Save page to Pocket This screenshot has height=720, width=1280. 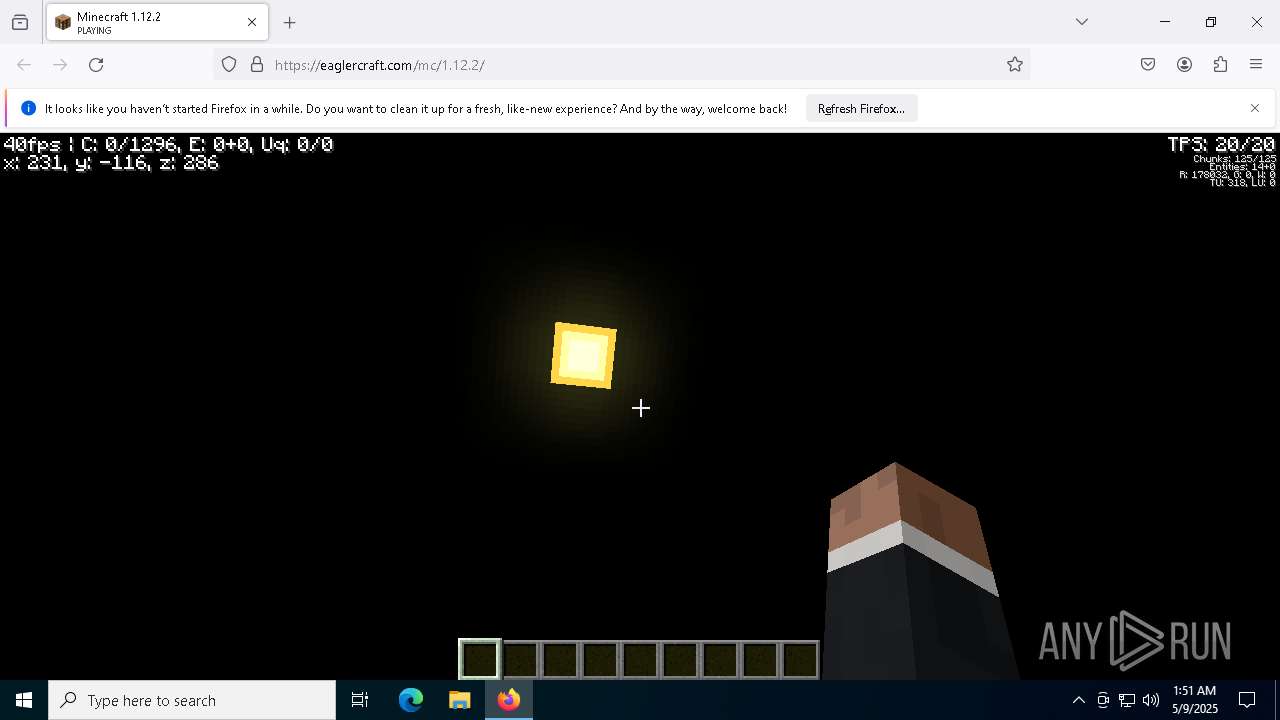click(1148, 65)
